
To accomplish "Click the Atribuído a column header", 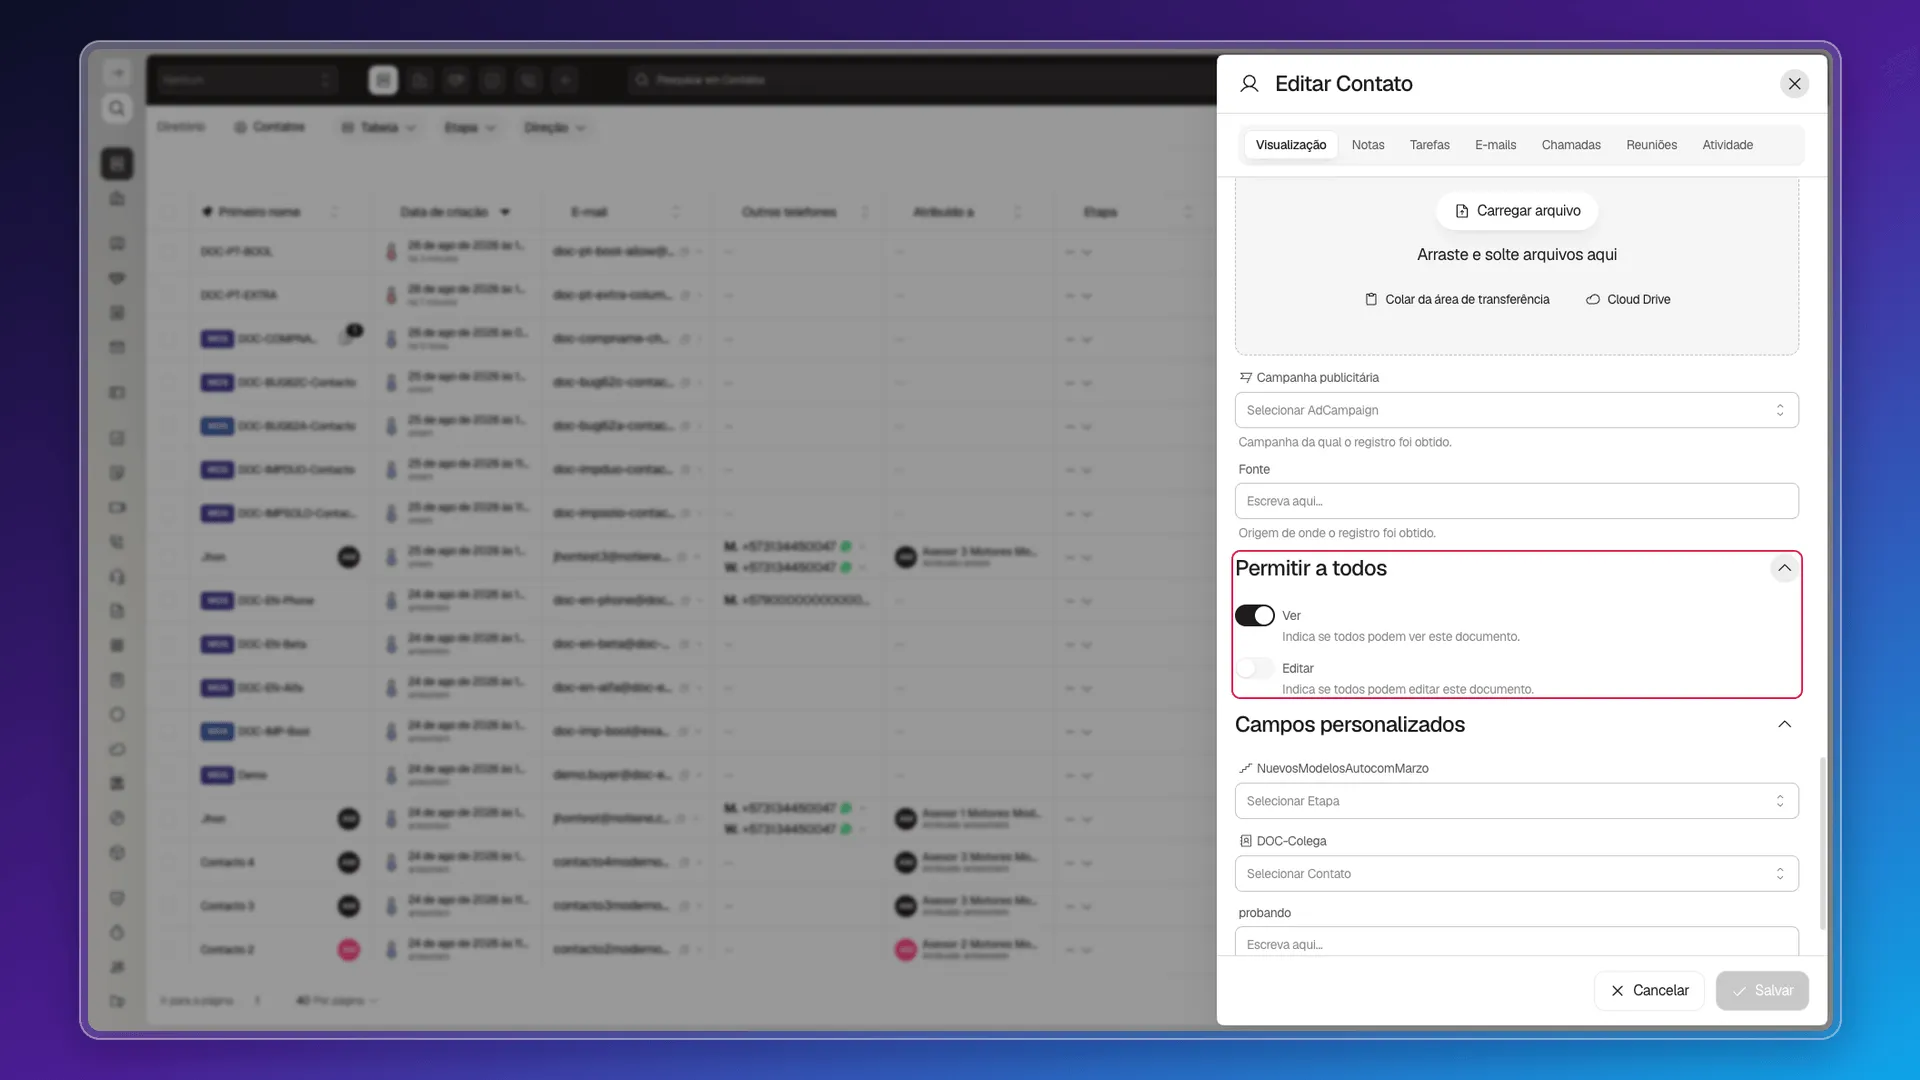I will [943, 212].
